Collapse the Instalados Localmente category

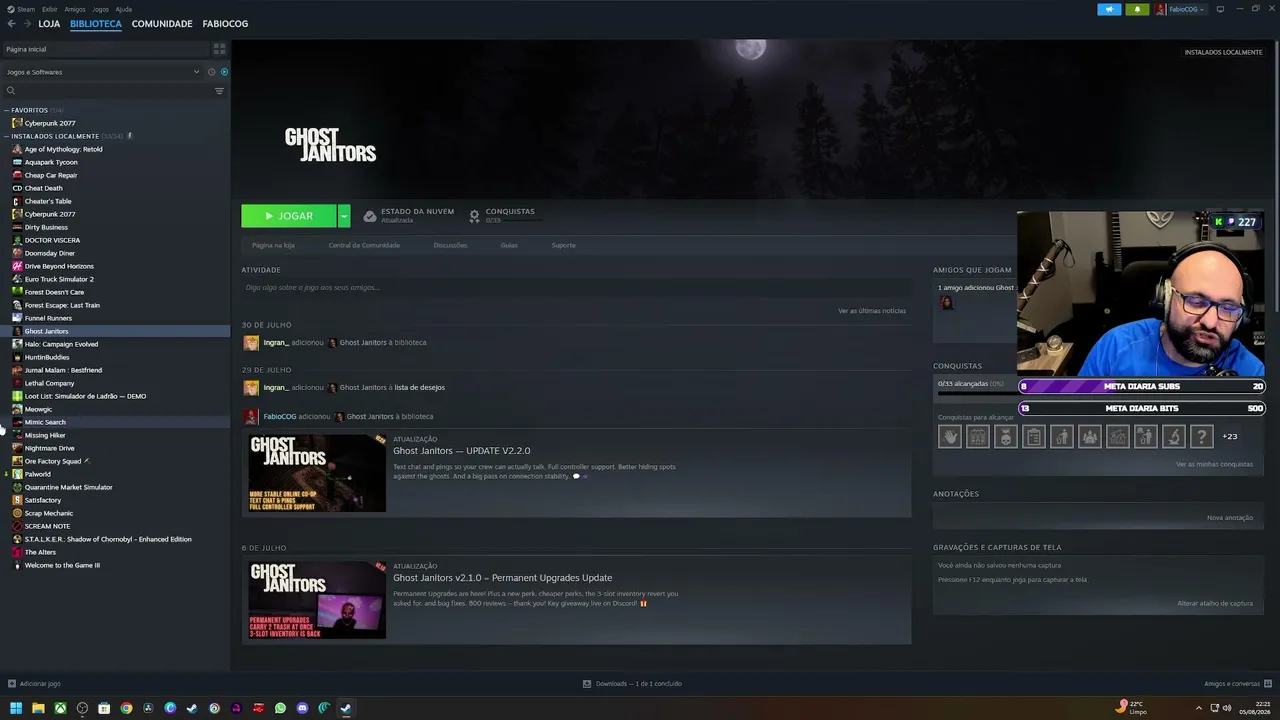(7, 136)
